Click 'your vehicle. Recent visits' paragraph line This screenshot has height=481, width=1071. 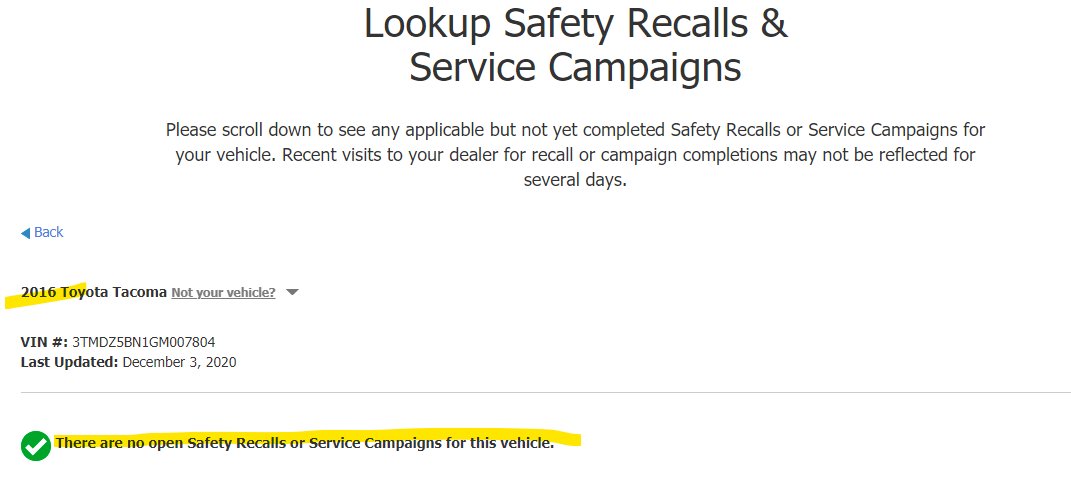575,155
